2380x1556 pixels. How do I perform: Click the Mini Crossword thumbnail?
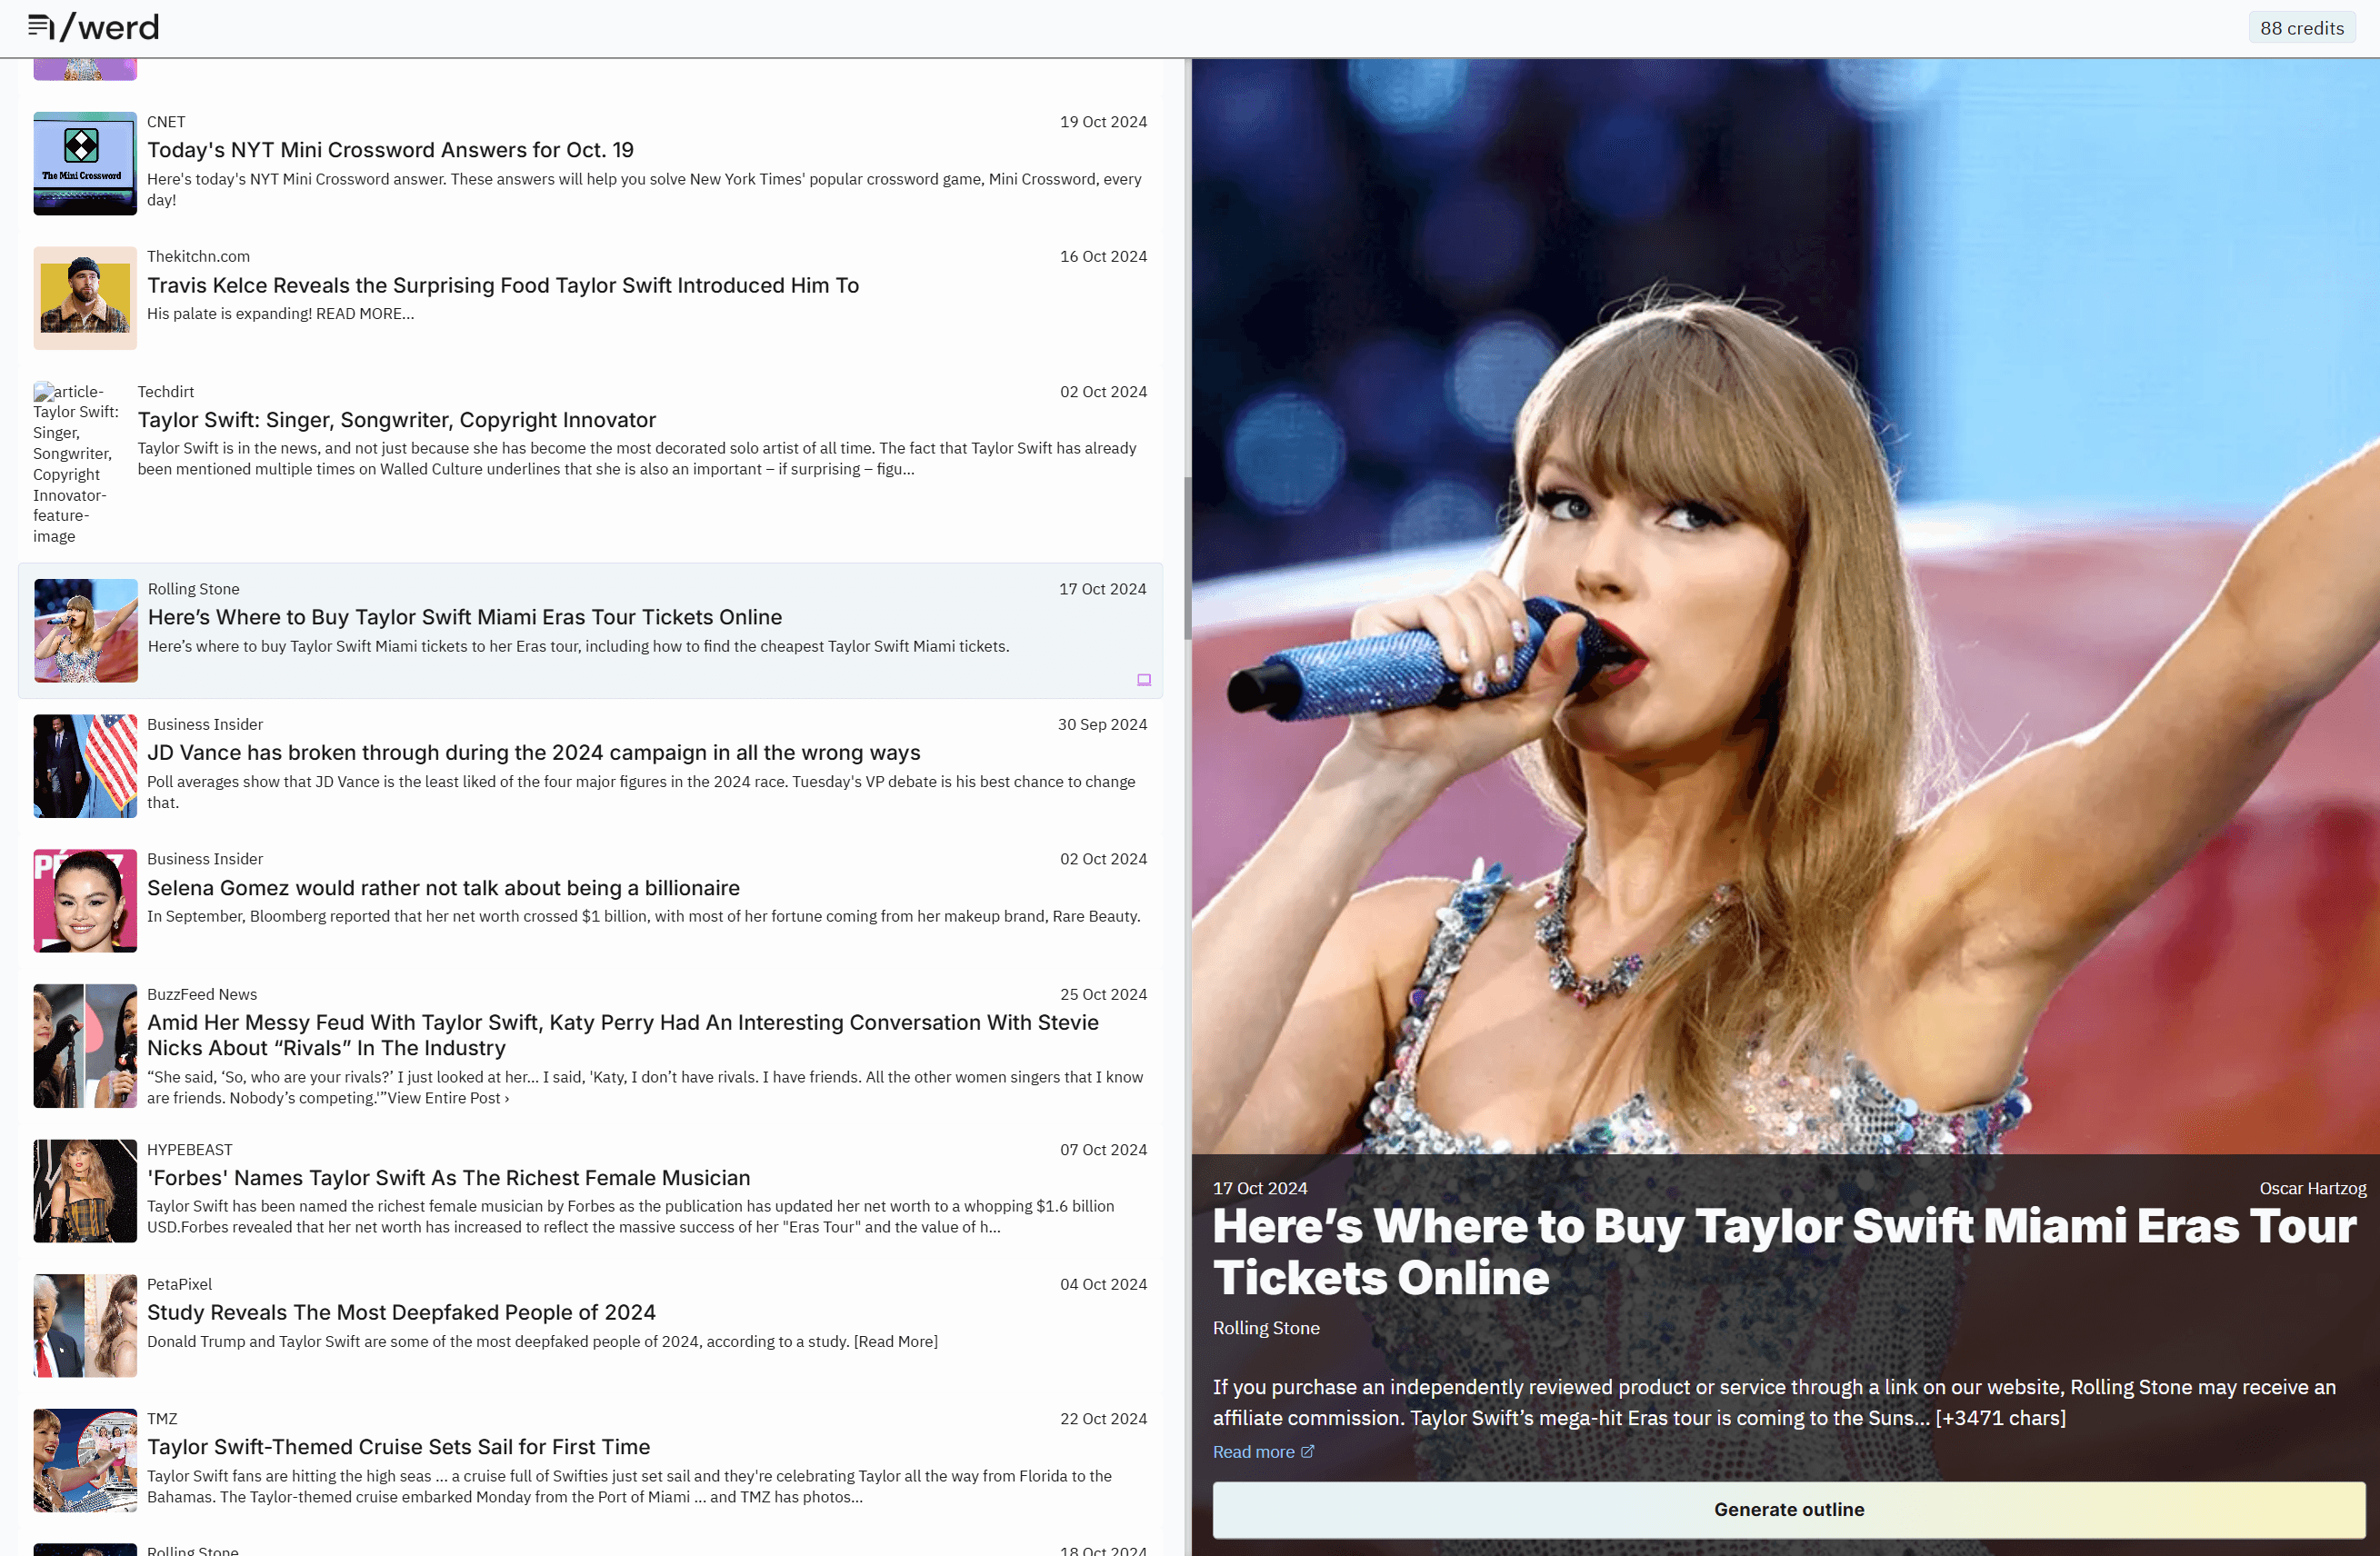(x=85, y=163)
